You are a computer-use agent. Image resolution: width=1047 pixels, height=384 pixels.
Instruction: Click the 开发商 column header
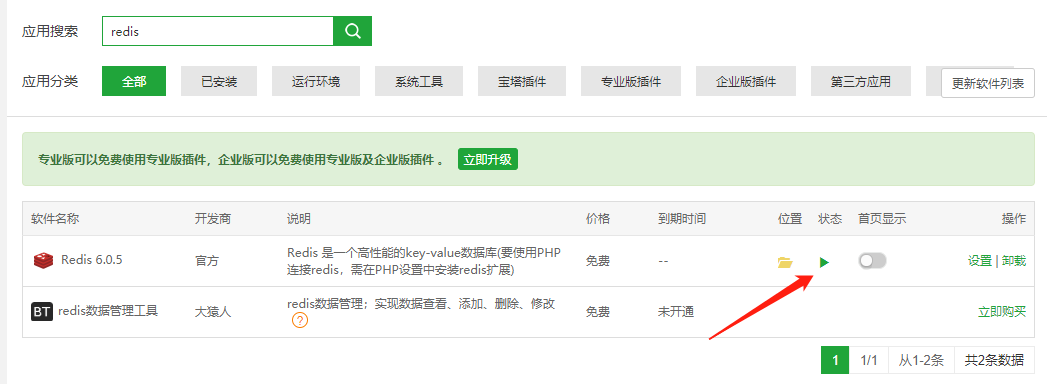click(212, 218)
